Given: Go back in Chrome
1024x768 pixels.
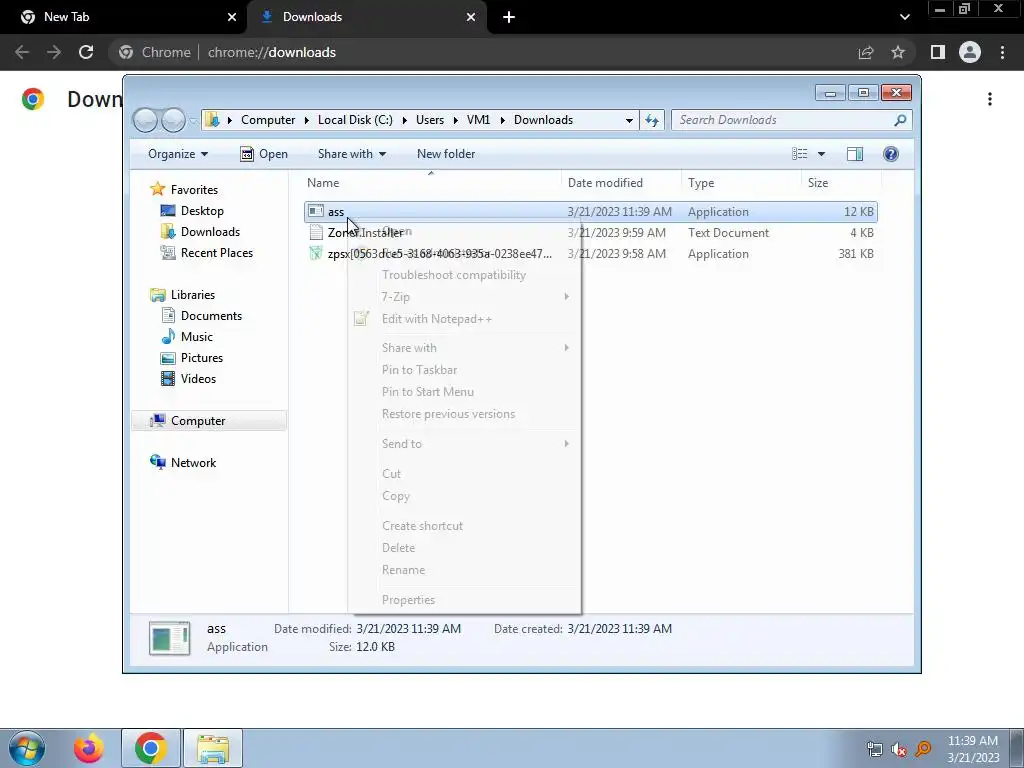Looking at the screenshot, I should click(22, 52).
